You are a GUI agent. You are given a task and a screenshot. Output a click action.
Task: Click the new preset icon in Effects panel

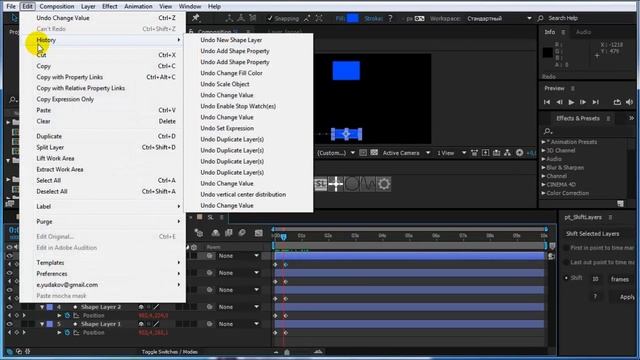[x=620, y=203]
